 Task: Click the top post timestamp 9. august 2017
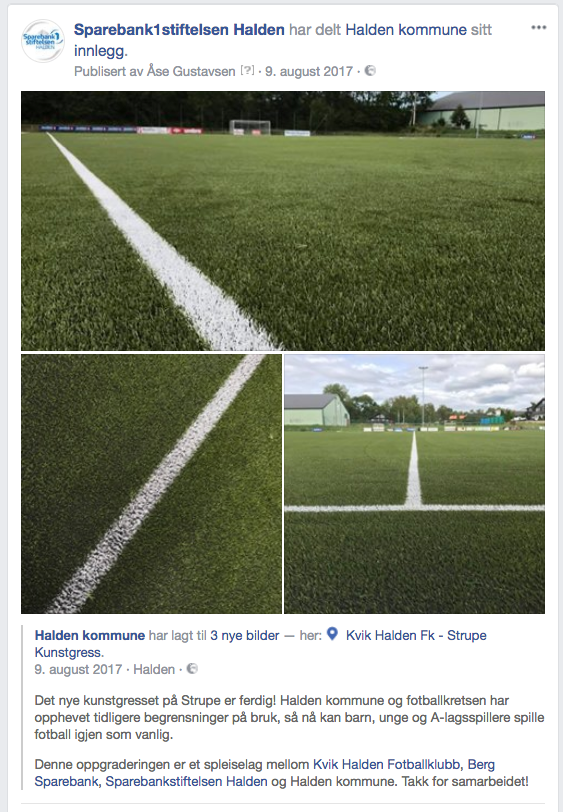(x=309, y=71)
